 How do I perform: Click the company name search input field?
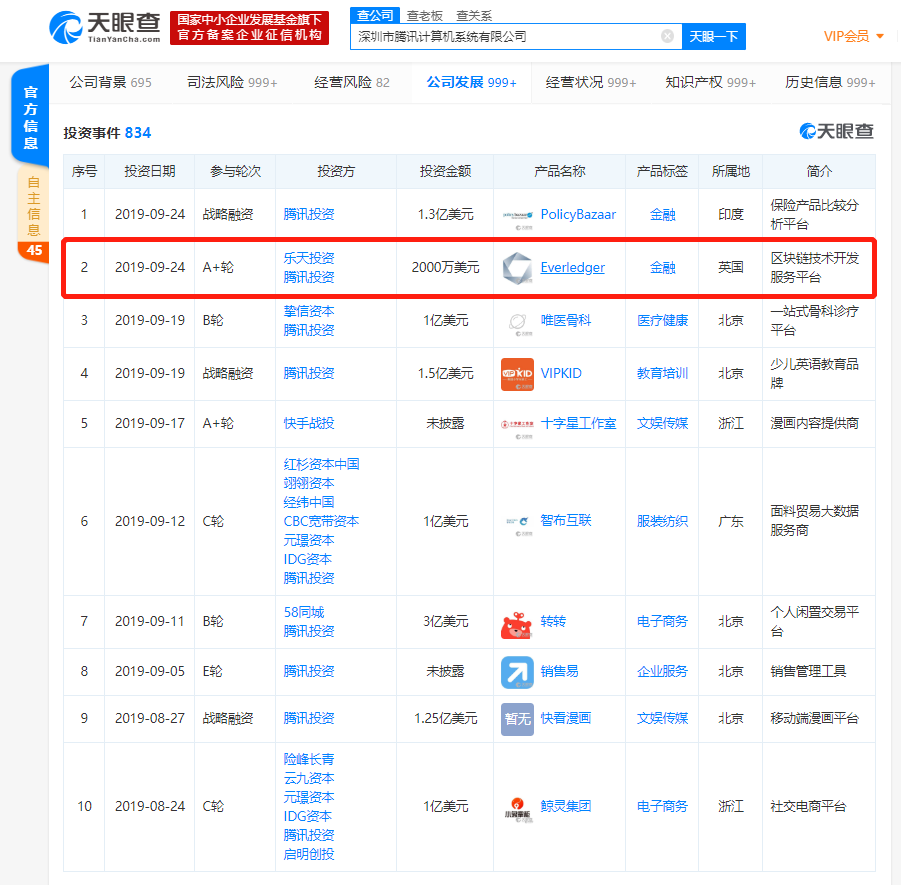tap(505, 37)
